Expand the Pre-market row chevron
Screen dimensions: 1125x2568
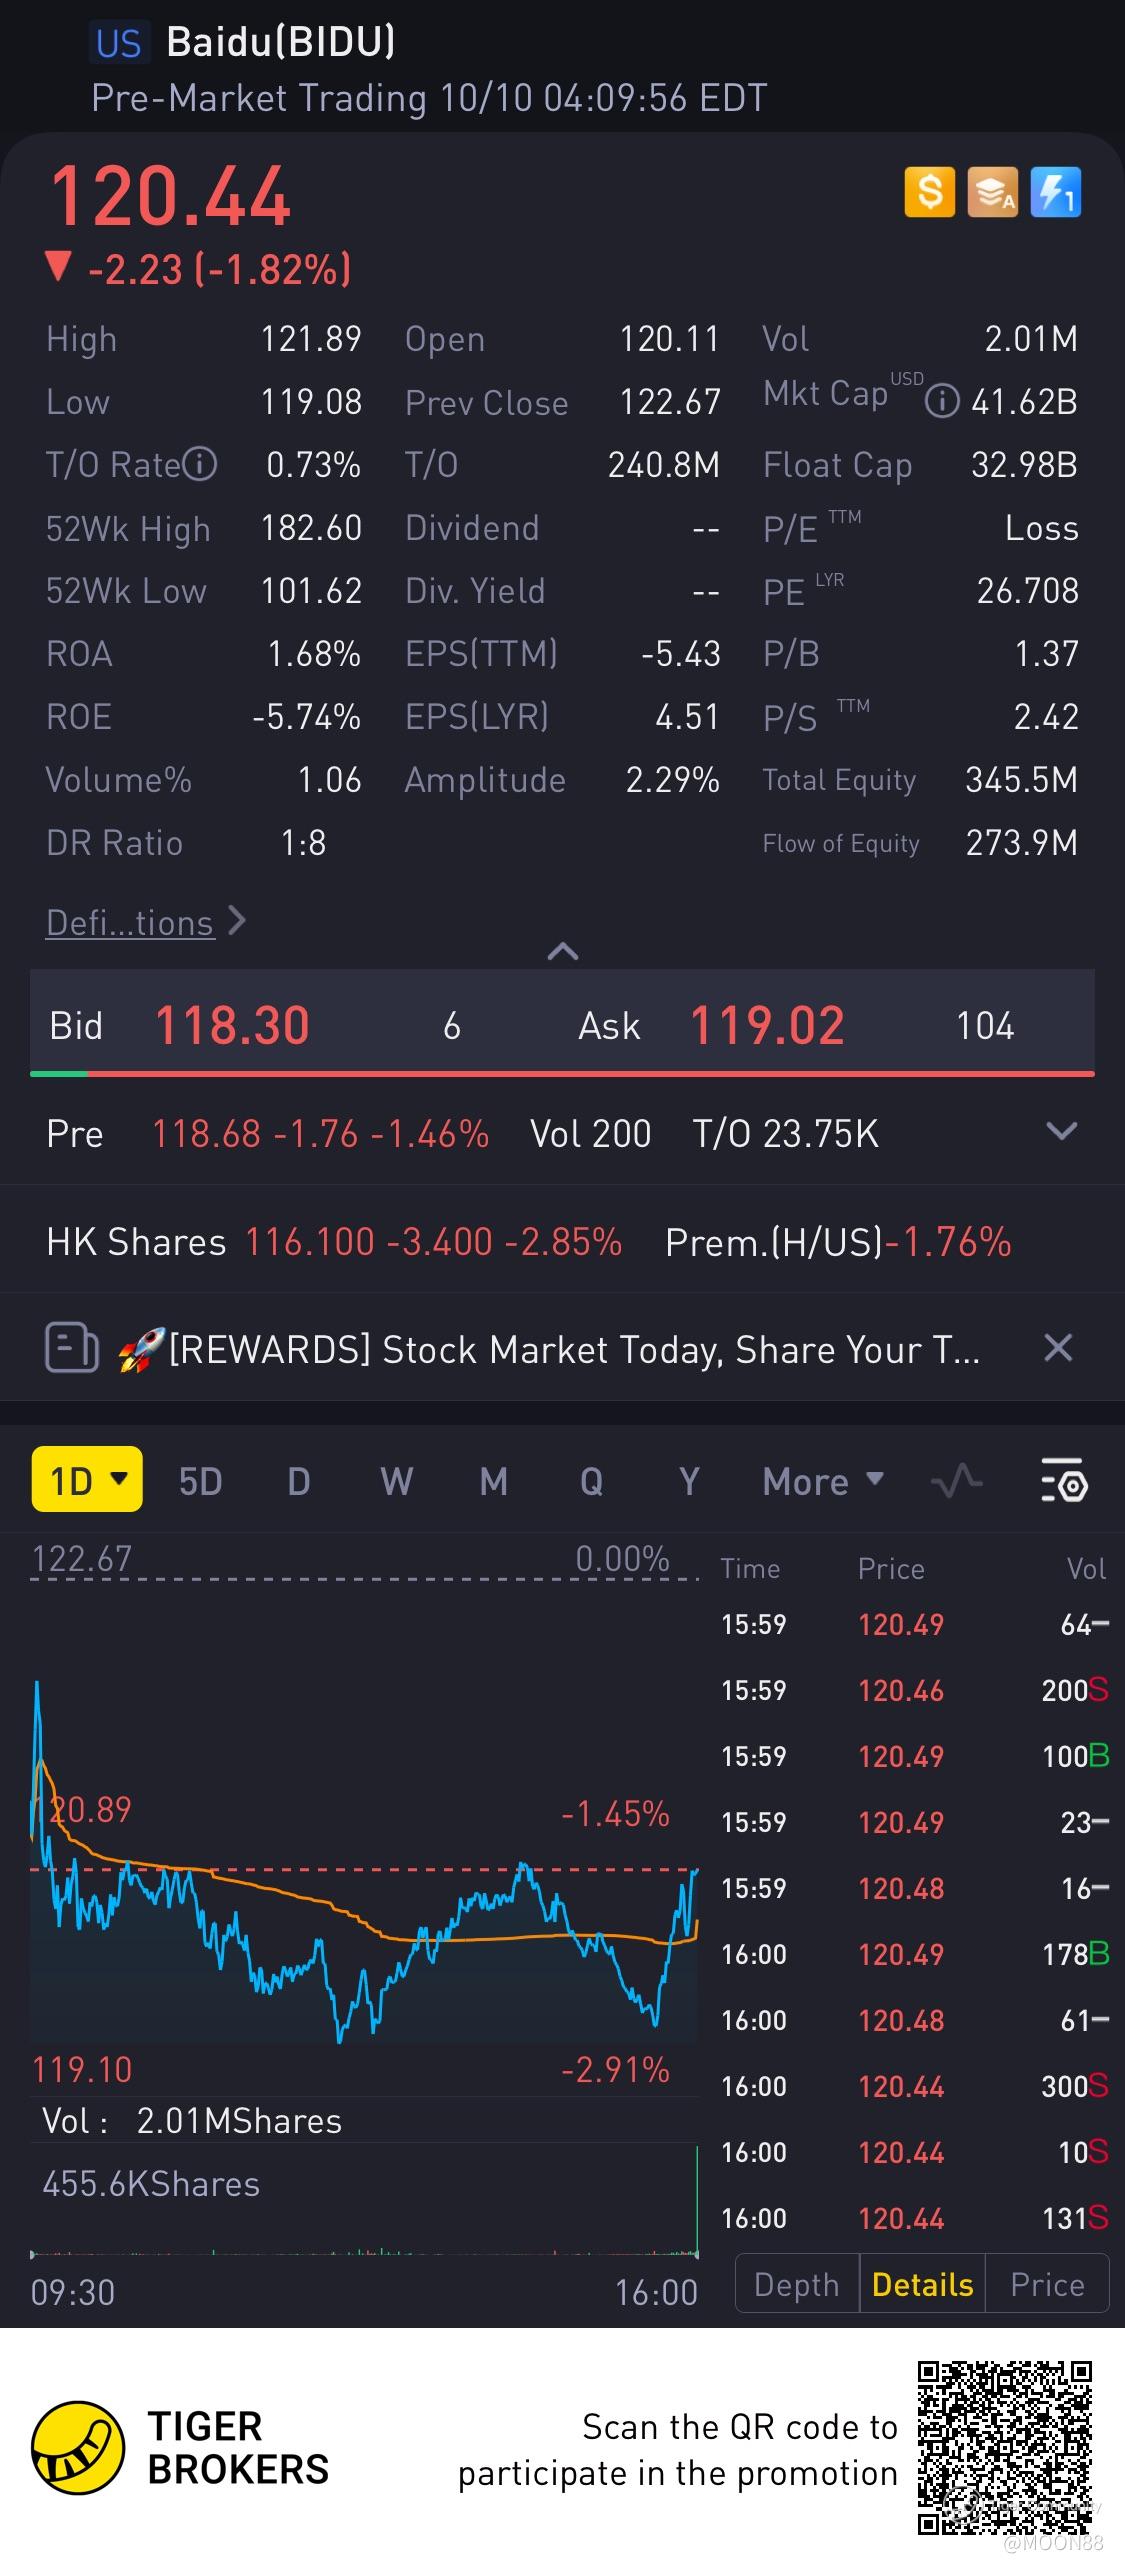click(1060, 1132)
